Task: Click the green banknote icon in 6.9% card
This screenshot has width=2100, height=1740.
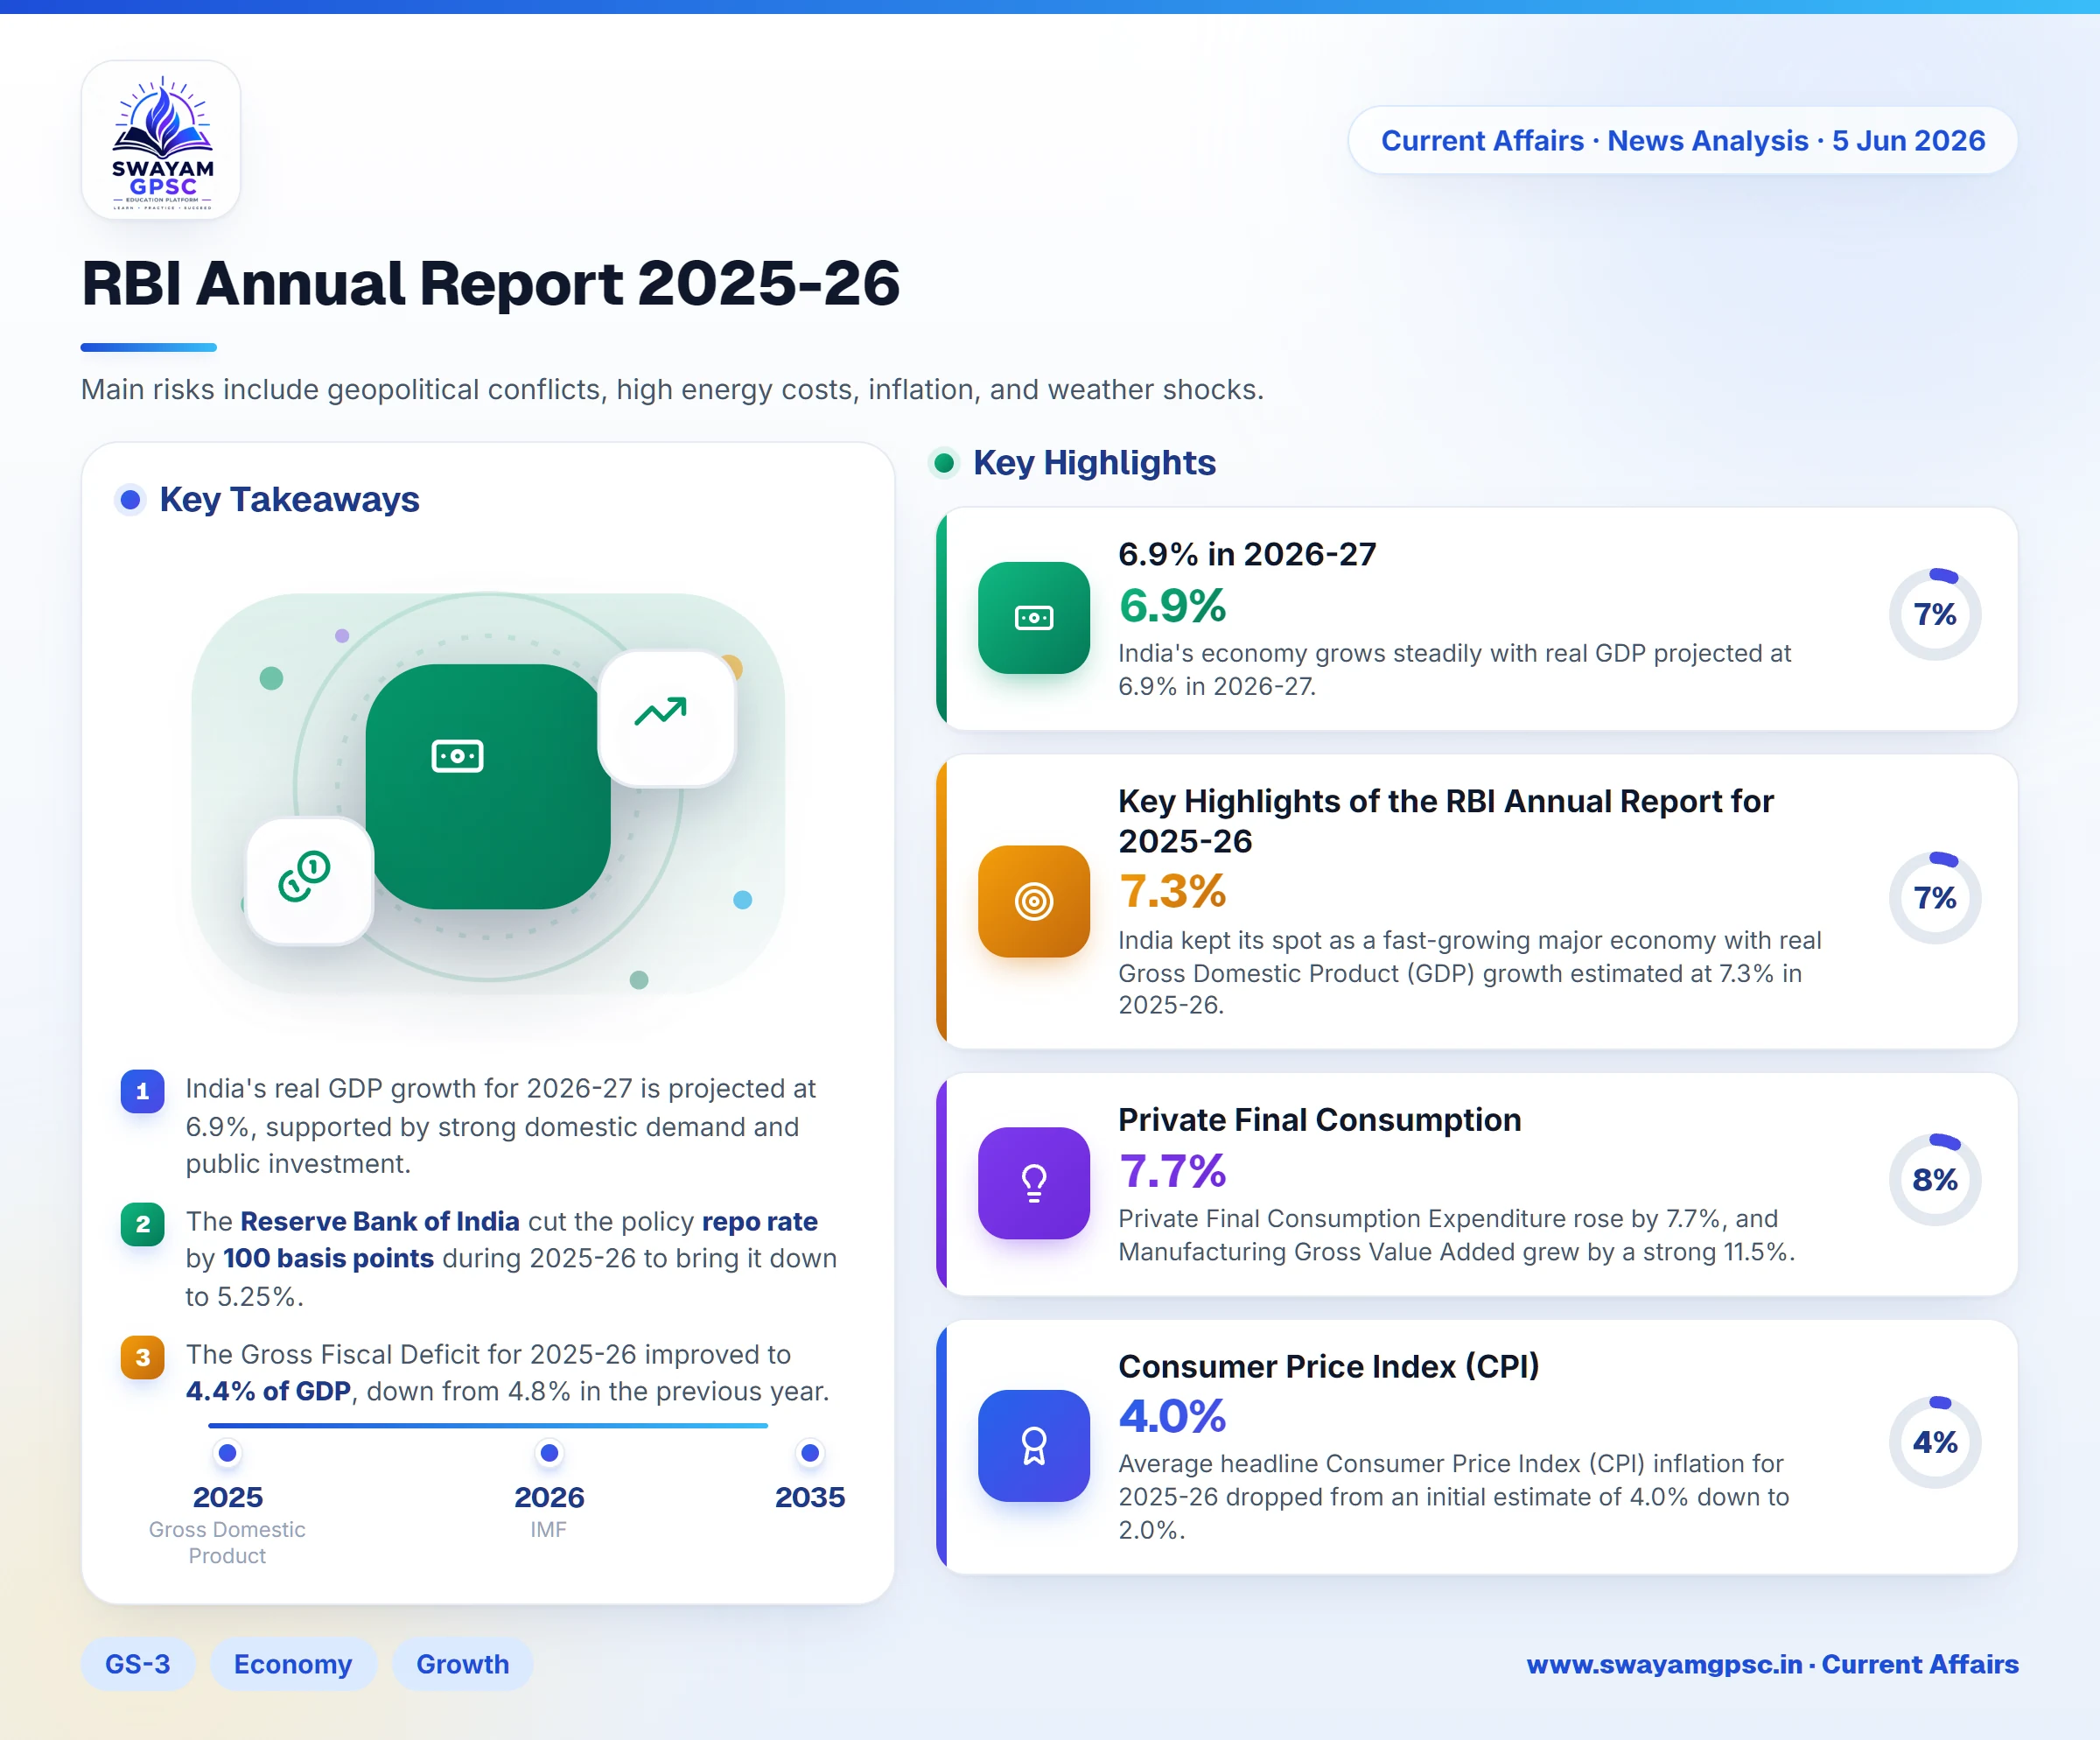Action: click(x=1034, y=618)
